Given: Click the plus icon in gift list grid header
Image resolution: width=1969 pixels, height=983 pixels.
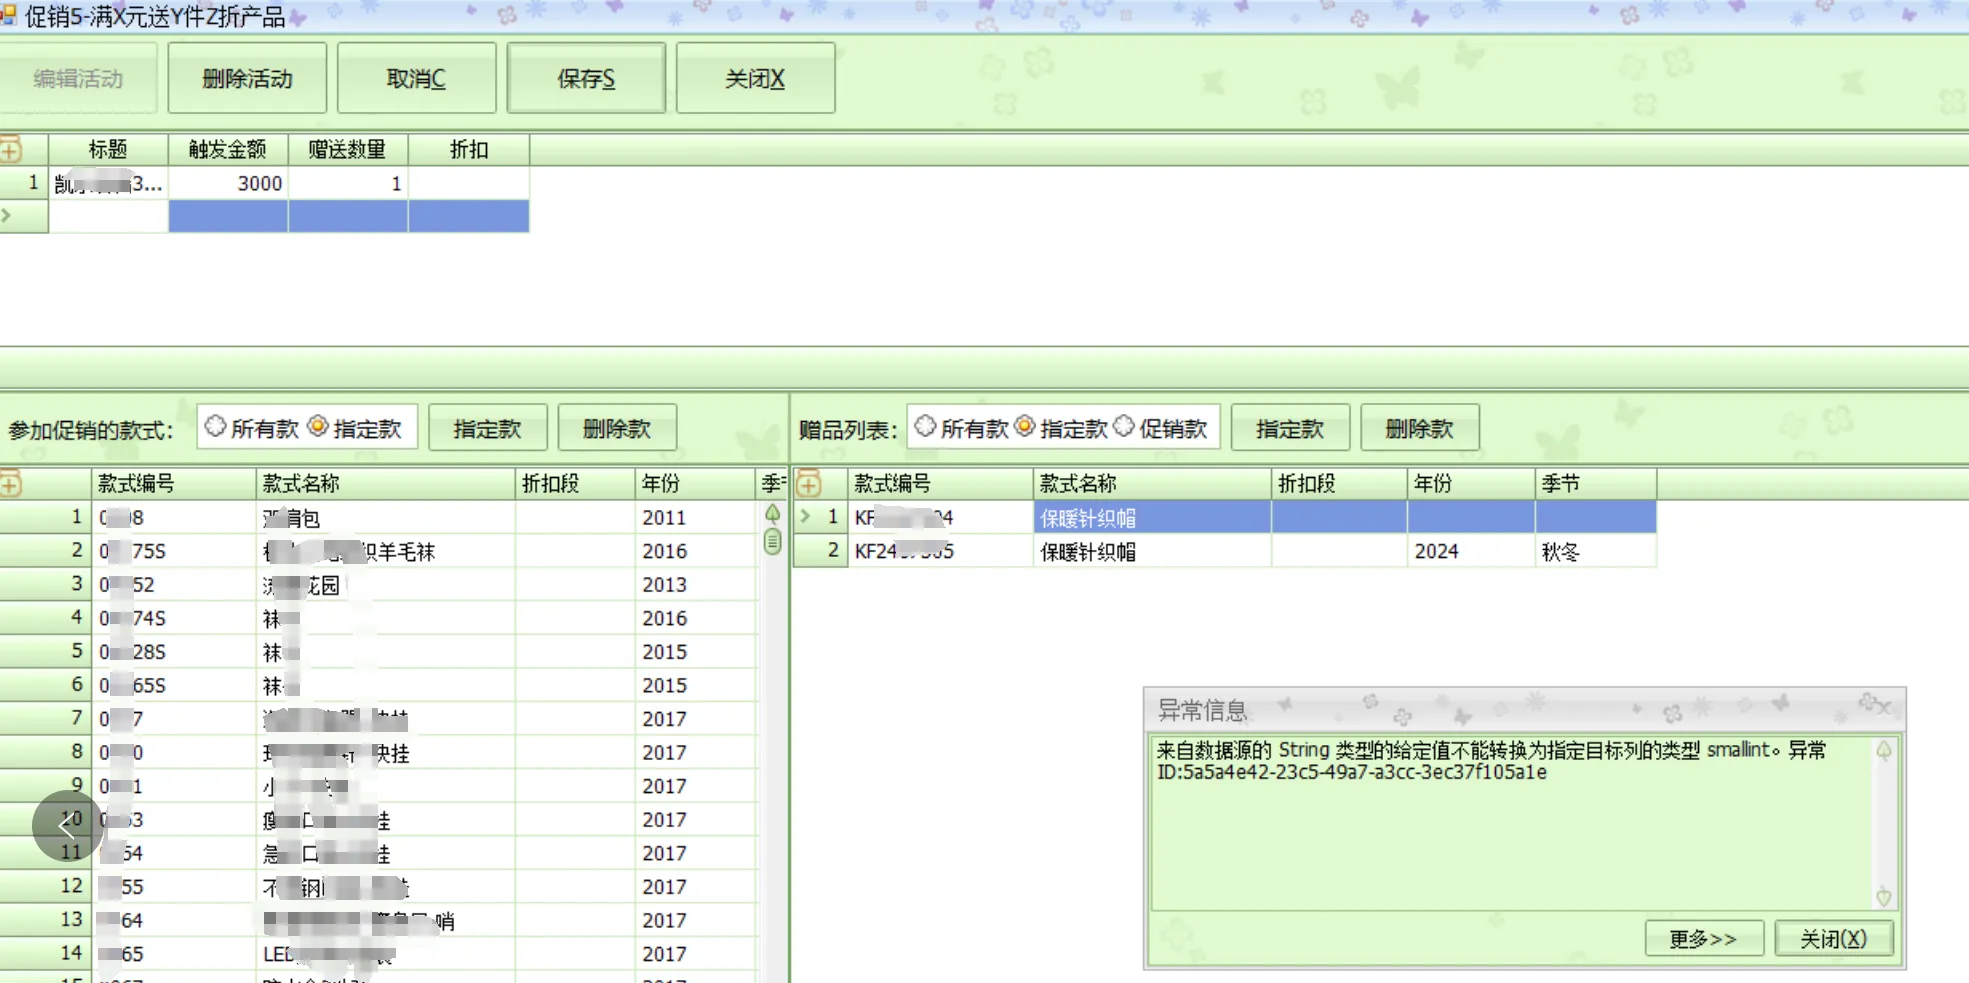Looking at the screenshot, I should click(x=808, y=485).
